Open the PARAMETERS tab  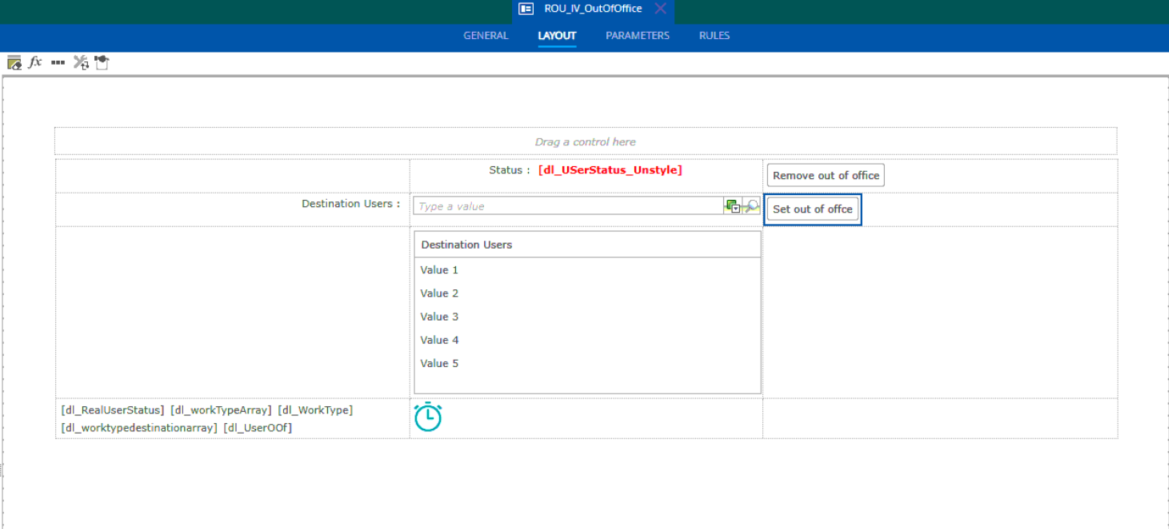pyautogui.click(x=637, y=36)
